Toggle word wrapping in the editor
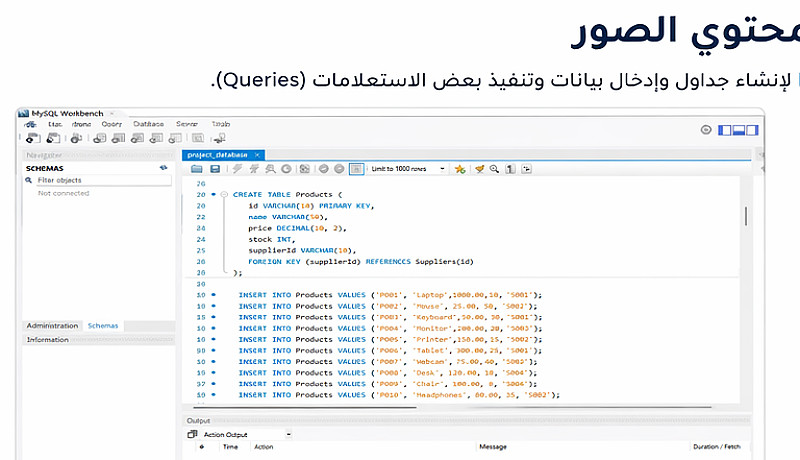The width and height of the screenshot is (800, 460). [527, 169]
